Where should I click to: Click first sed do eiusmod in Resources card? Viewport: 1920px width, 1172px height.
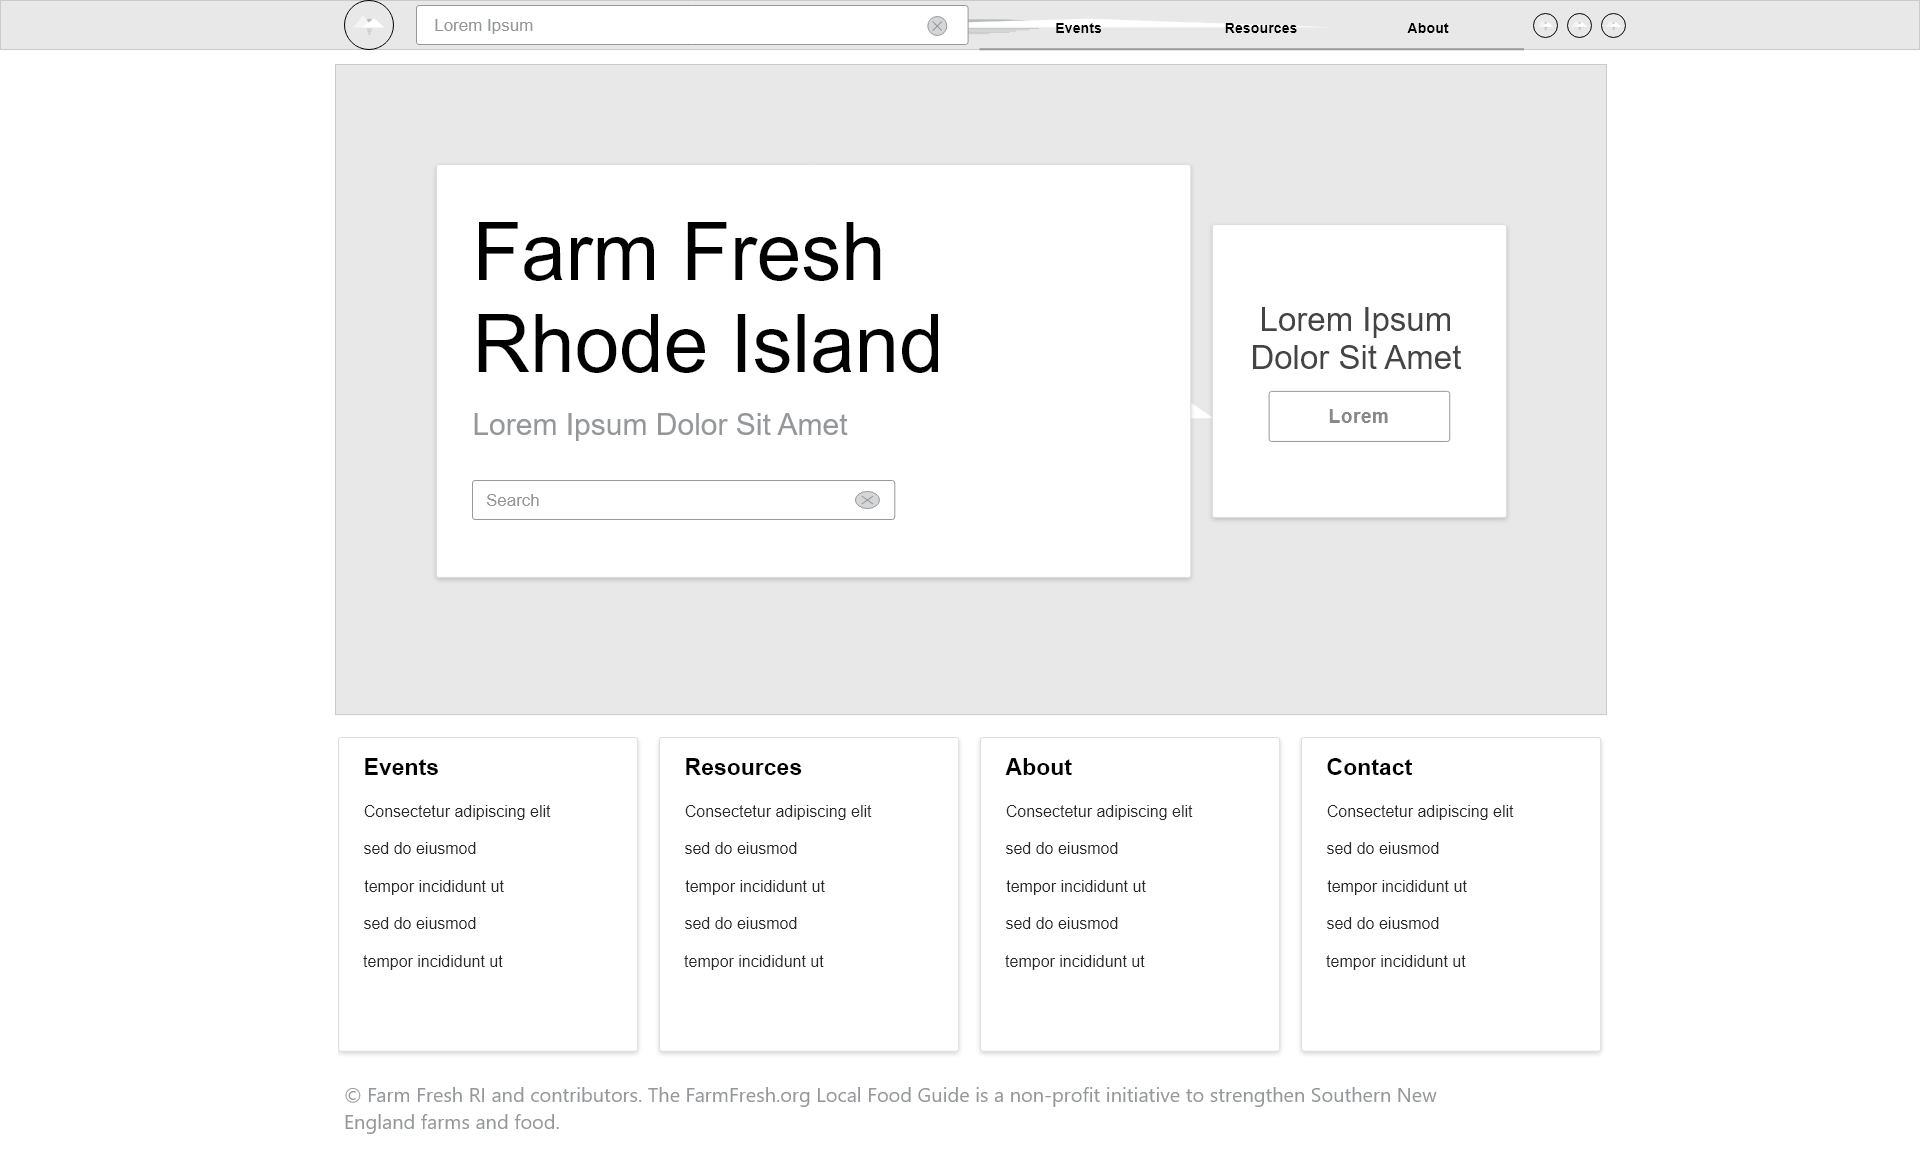coord(741,848)
